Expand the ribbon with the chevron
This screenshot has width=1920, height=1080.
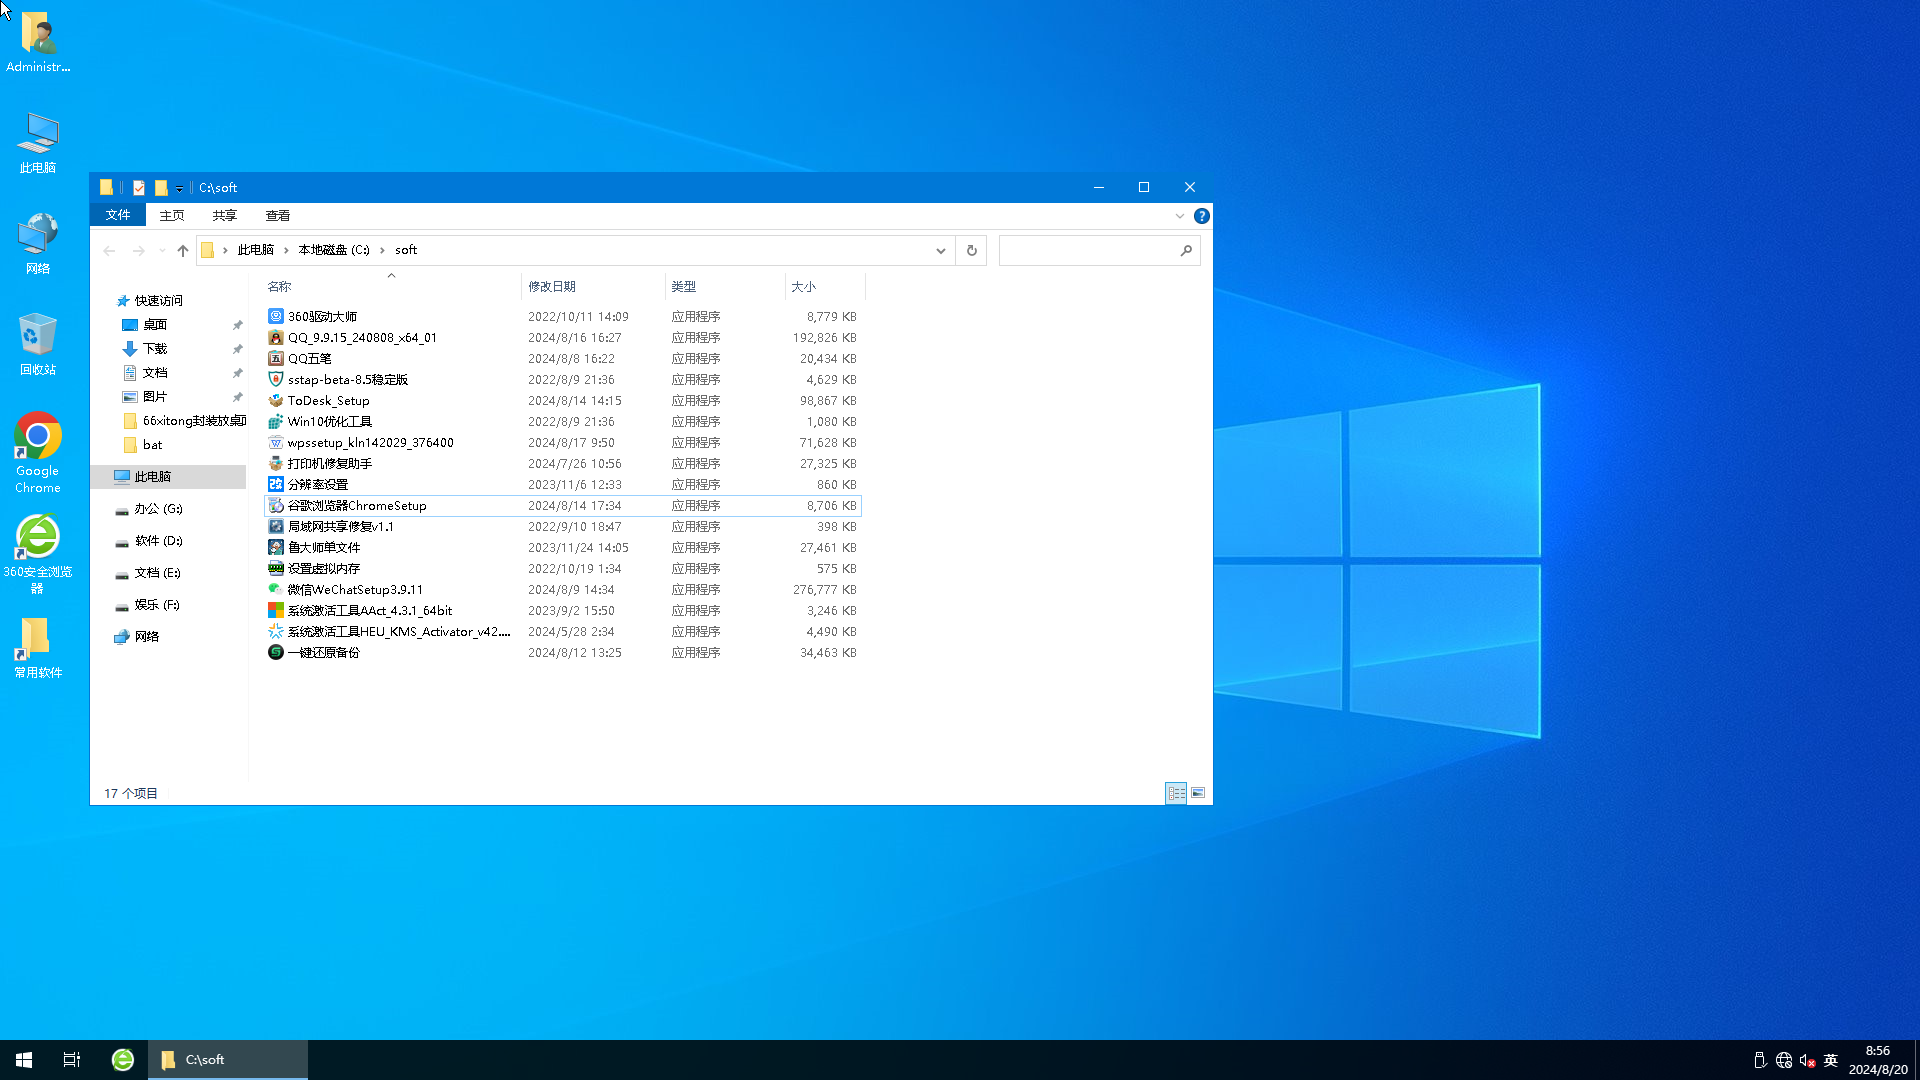[x=1180, y=216]
